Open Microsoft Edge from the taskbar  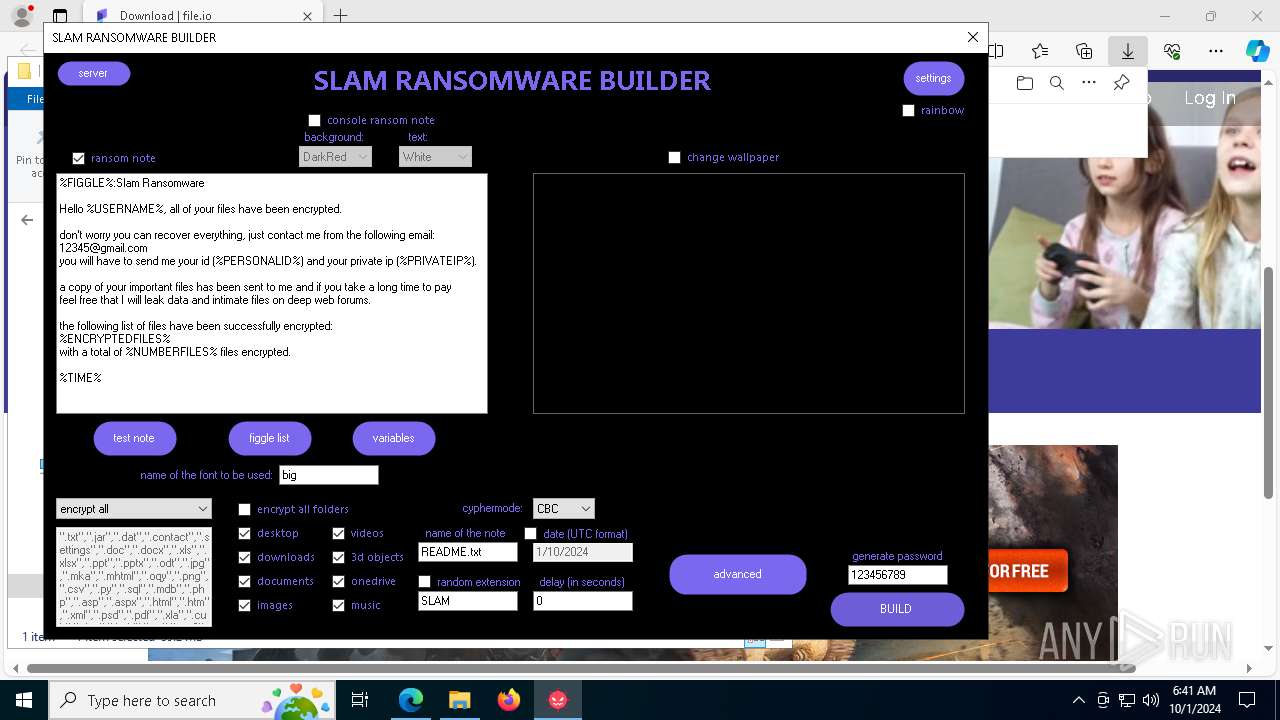point(411,700)
